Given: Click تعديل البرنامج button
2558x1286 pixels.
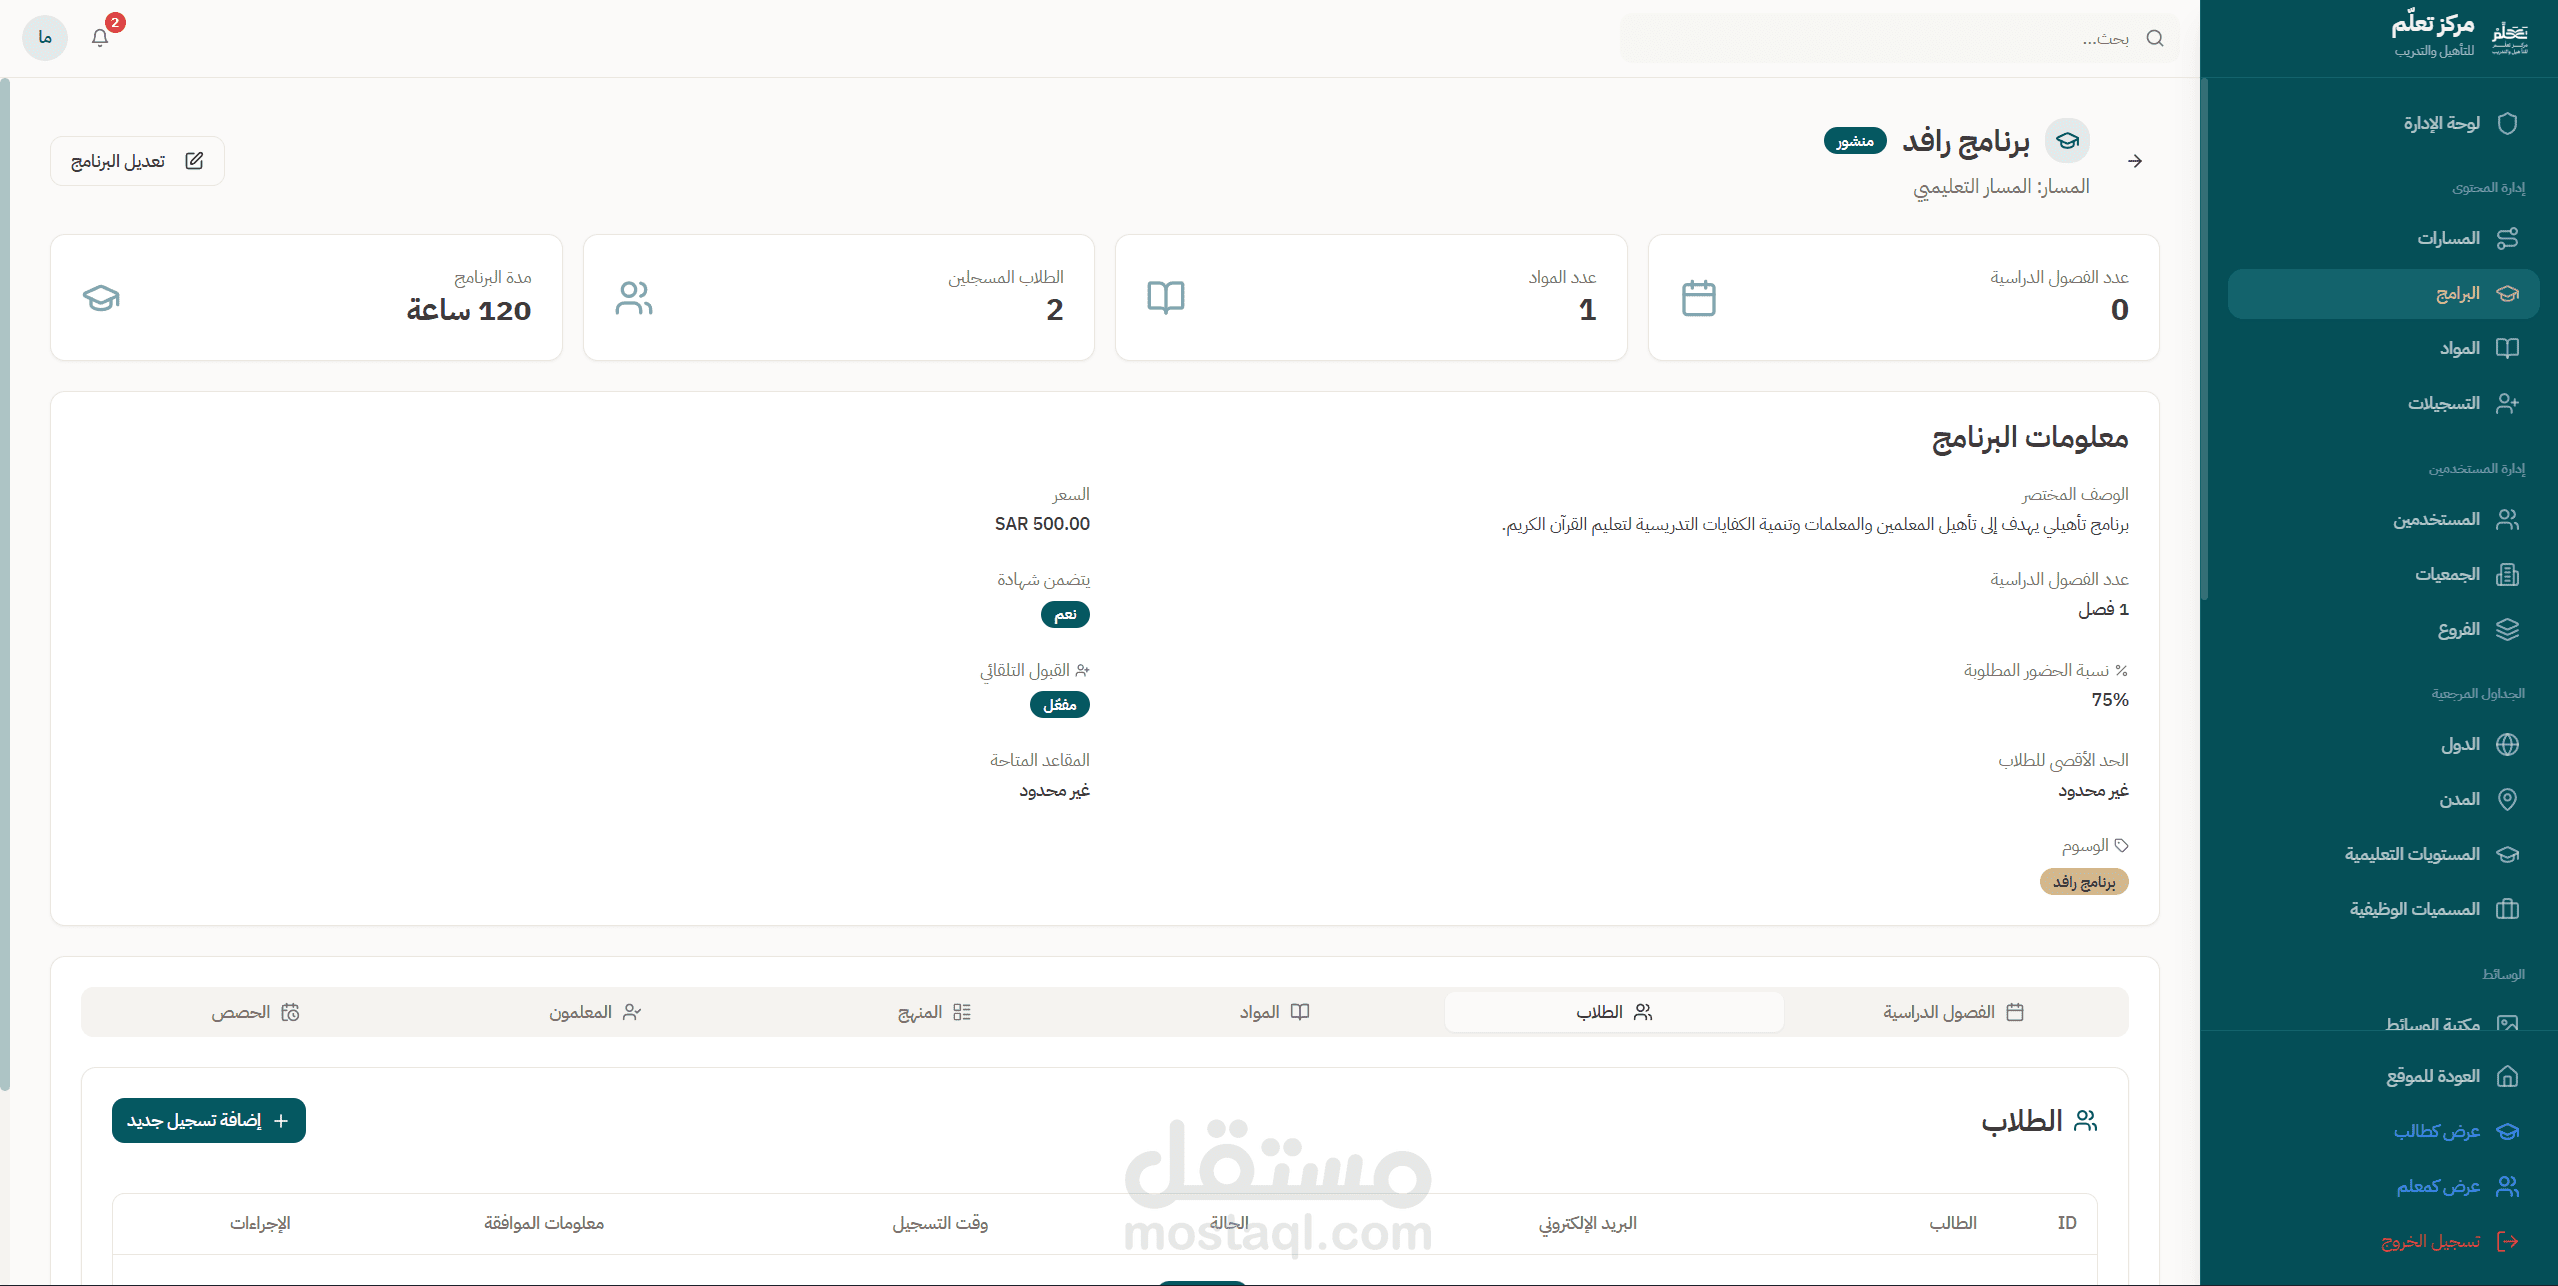Looking at the screenshot, I should coord(137,161).
